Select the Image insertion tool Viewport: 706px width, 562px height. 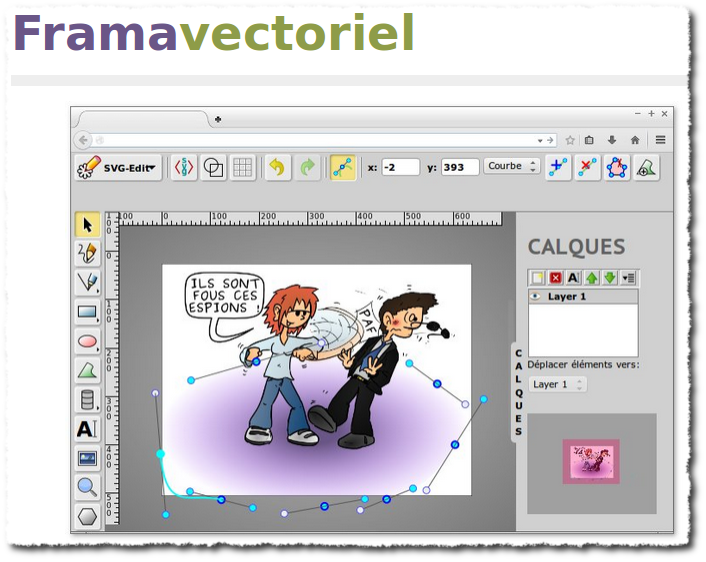88,458
